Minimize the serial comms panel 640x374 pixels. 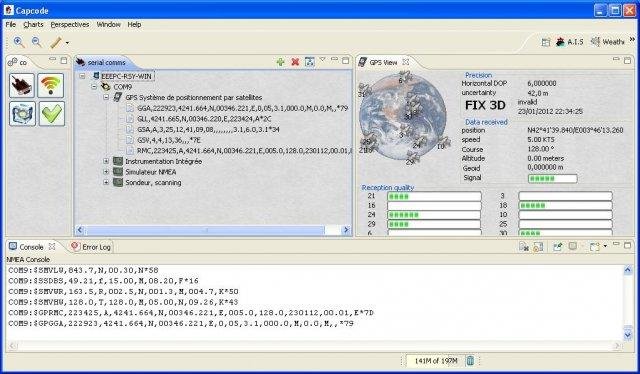pyautogui.click(x=334, y=60)
